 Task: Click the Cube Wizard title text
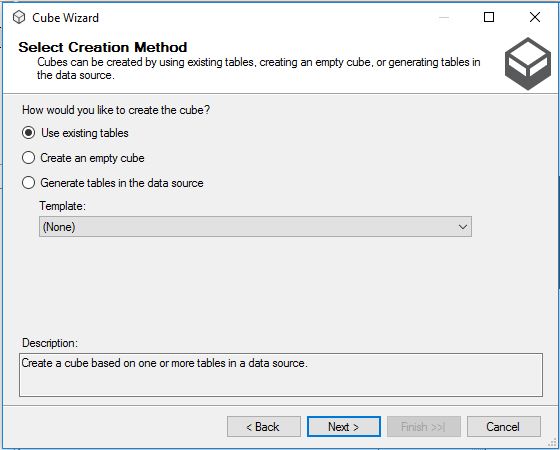pyautogui.click(x=65, y=18)
